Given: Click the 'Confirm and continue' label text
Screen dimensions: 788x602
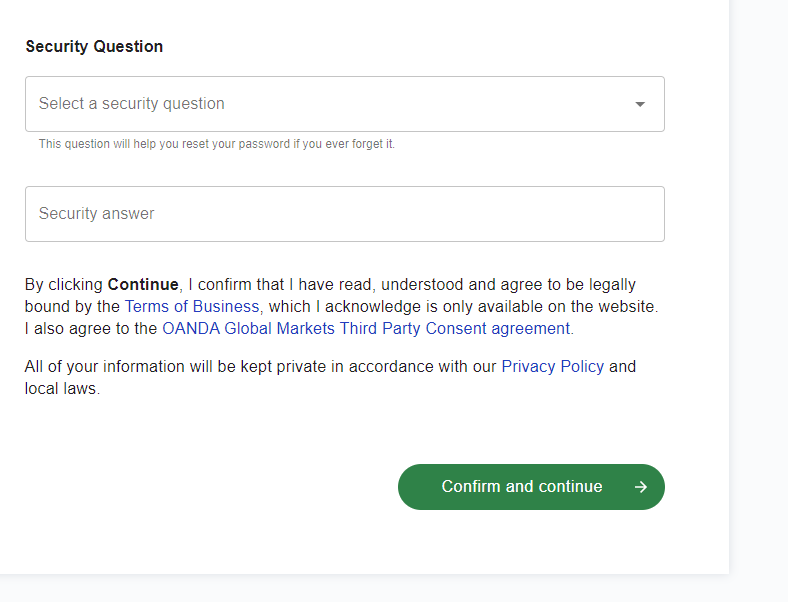Looking at the screenshot, I should click(522, 486).
